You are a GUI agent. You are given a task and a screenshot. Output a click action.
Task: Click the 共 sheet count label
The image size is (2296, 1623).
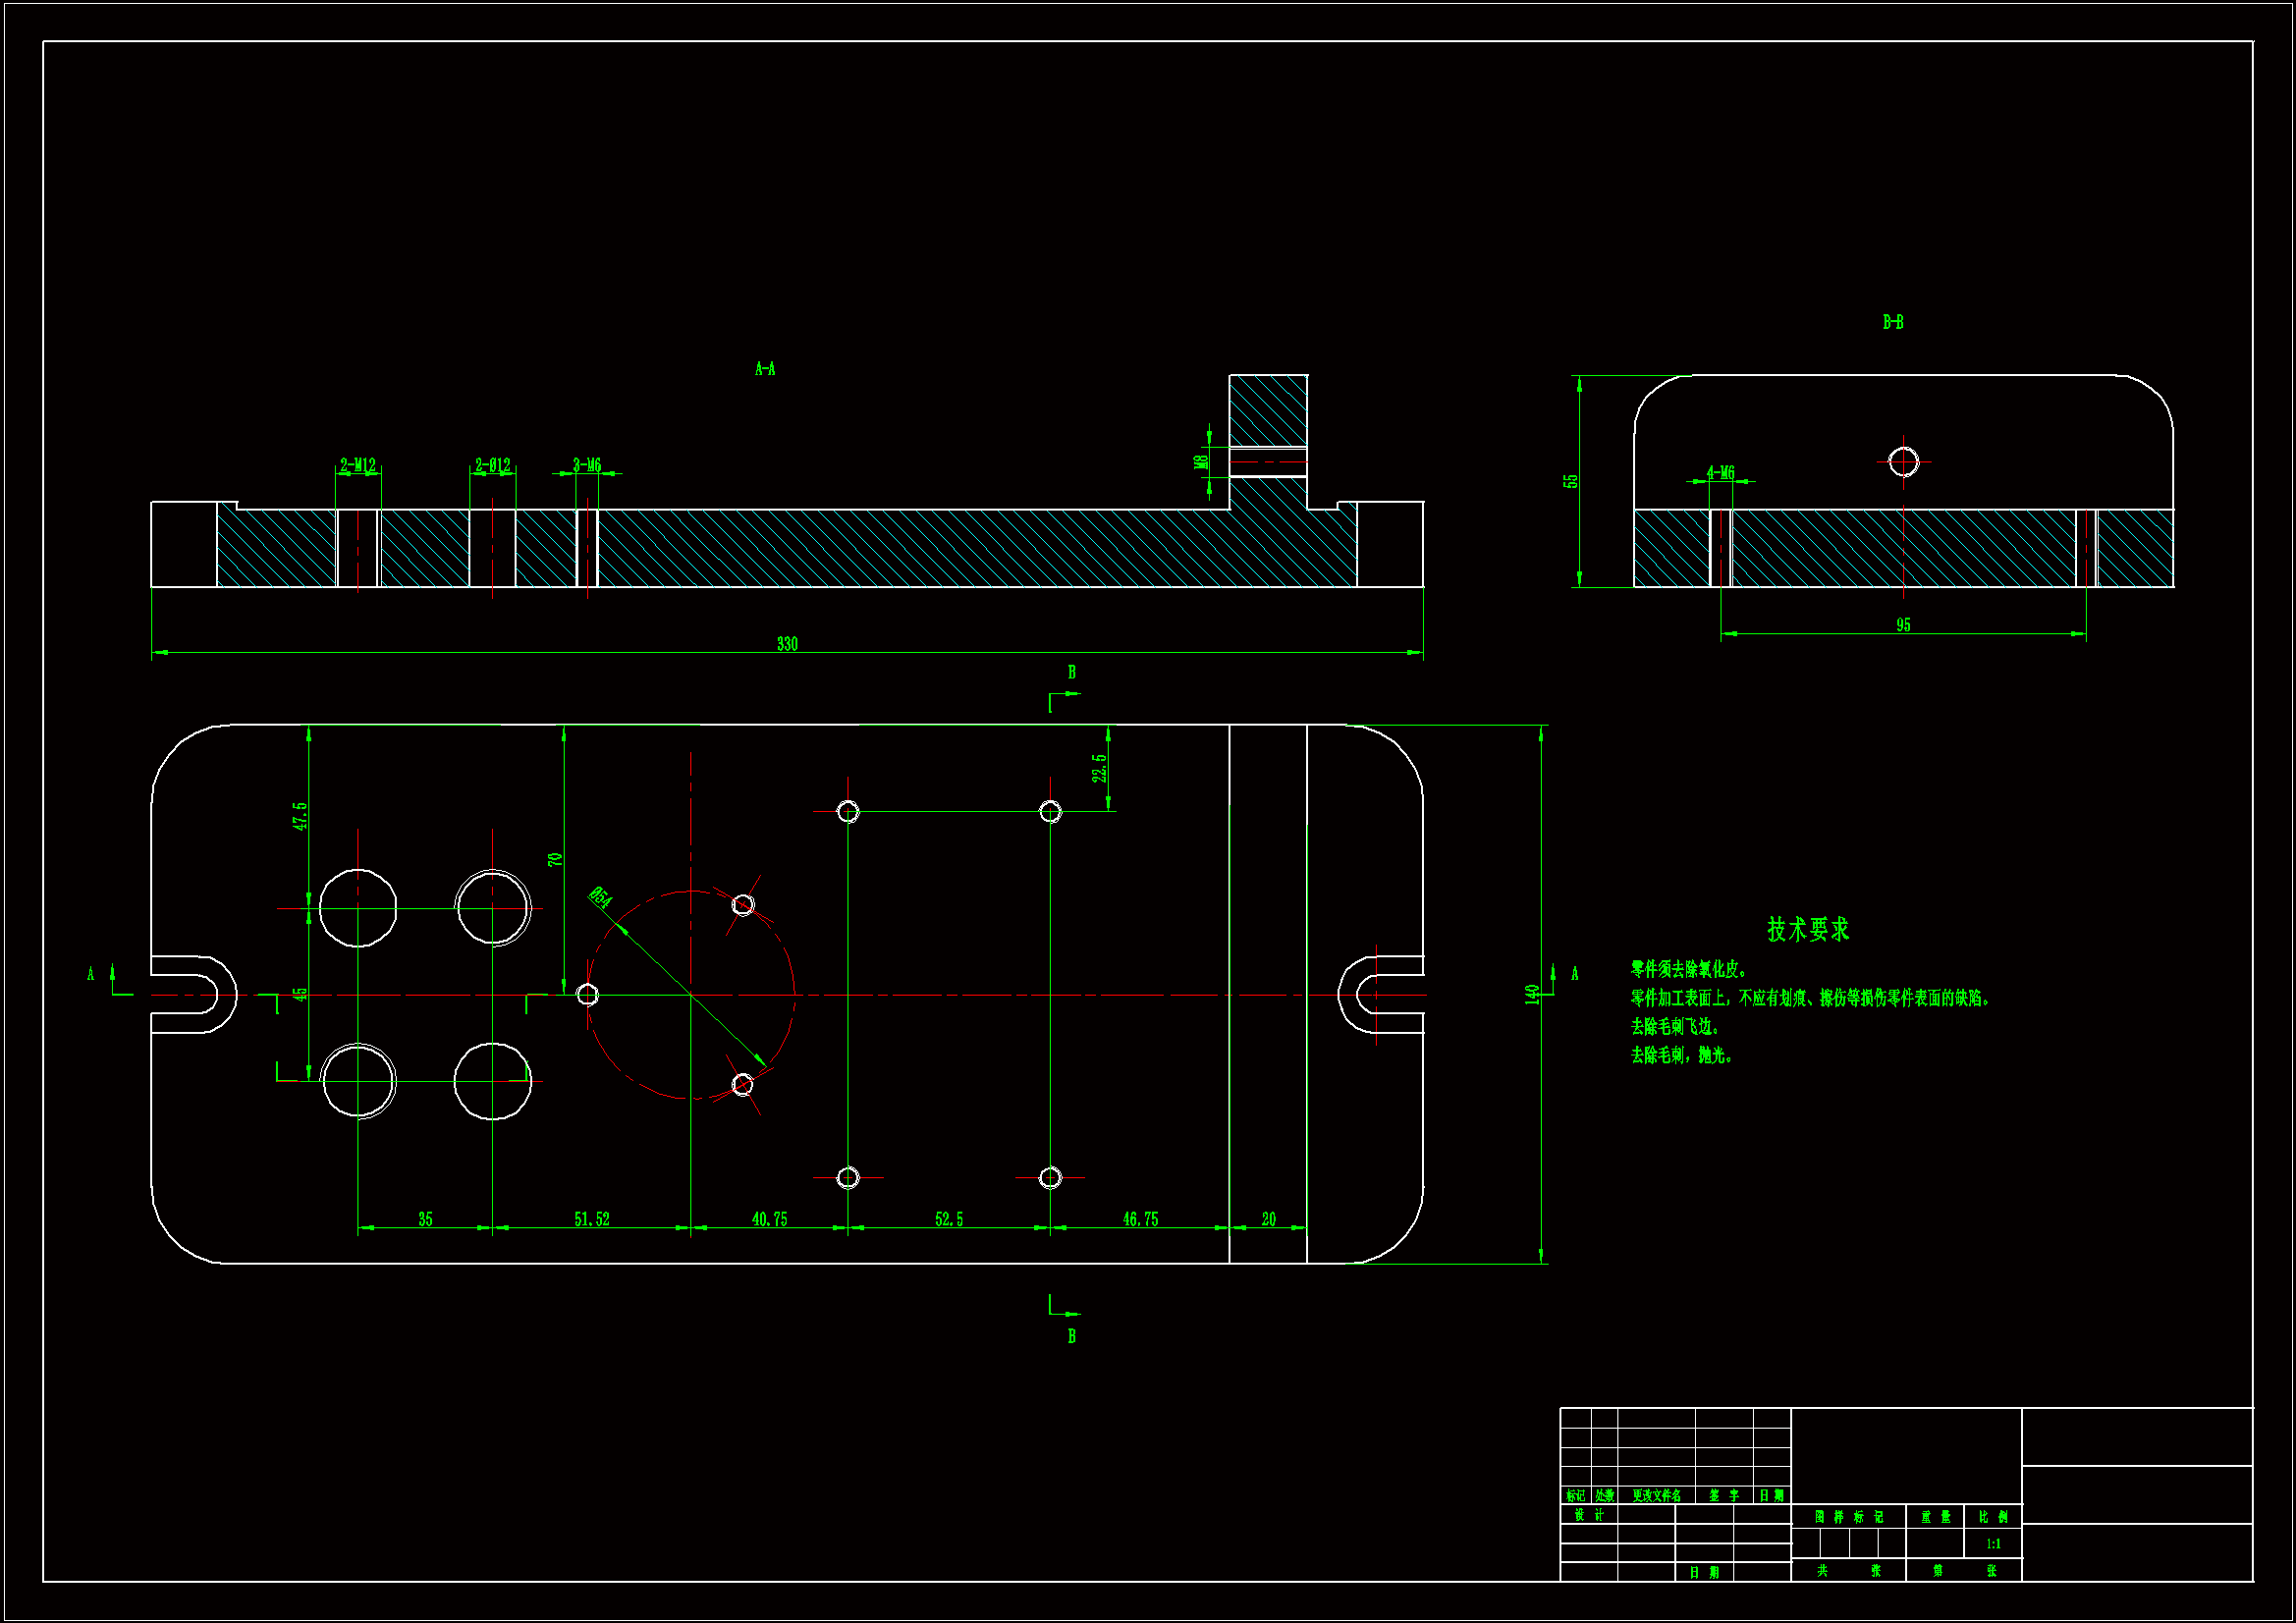pos(1822,1571)
